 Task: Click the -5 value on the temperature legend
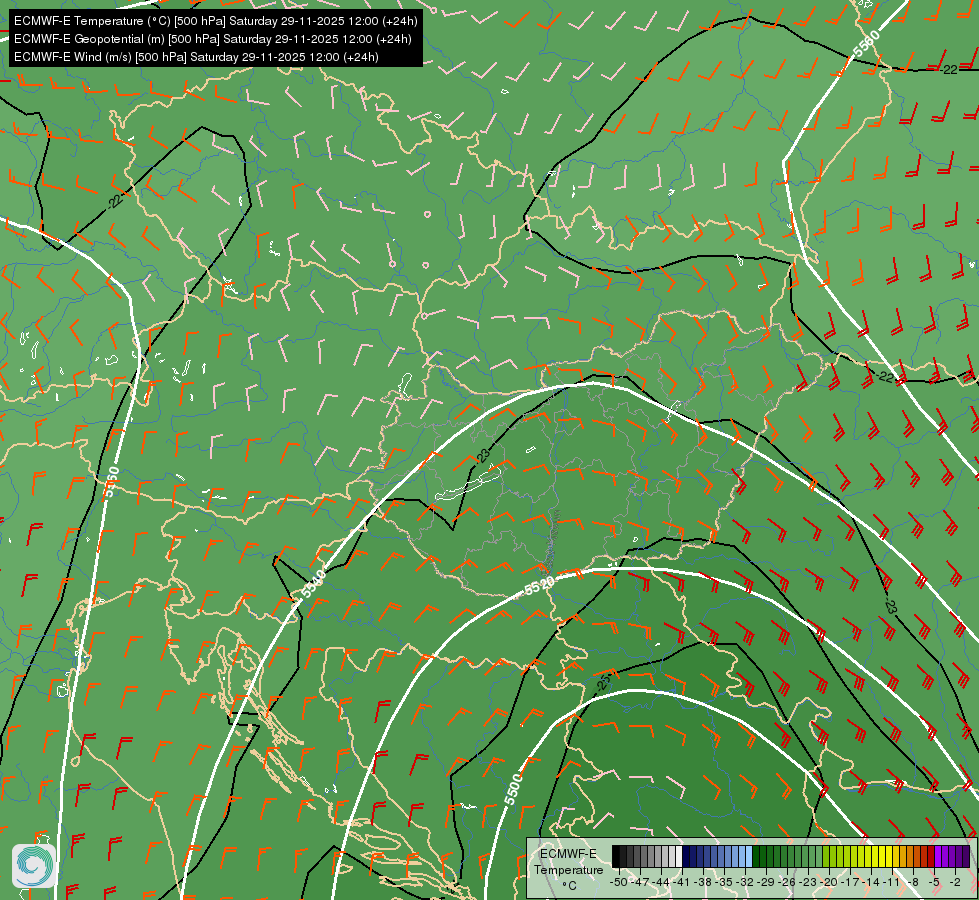pyautogui.click(x=934, y=882)
